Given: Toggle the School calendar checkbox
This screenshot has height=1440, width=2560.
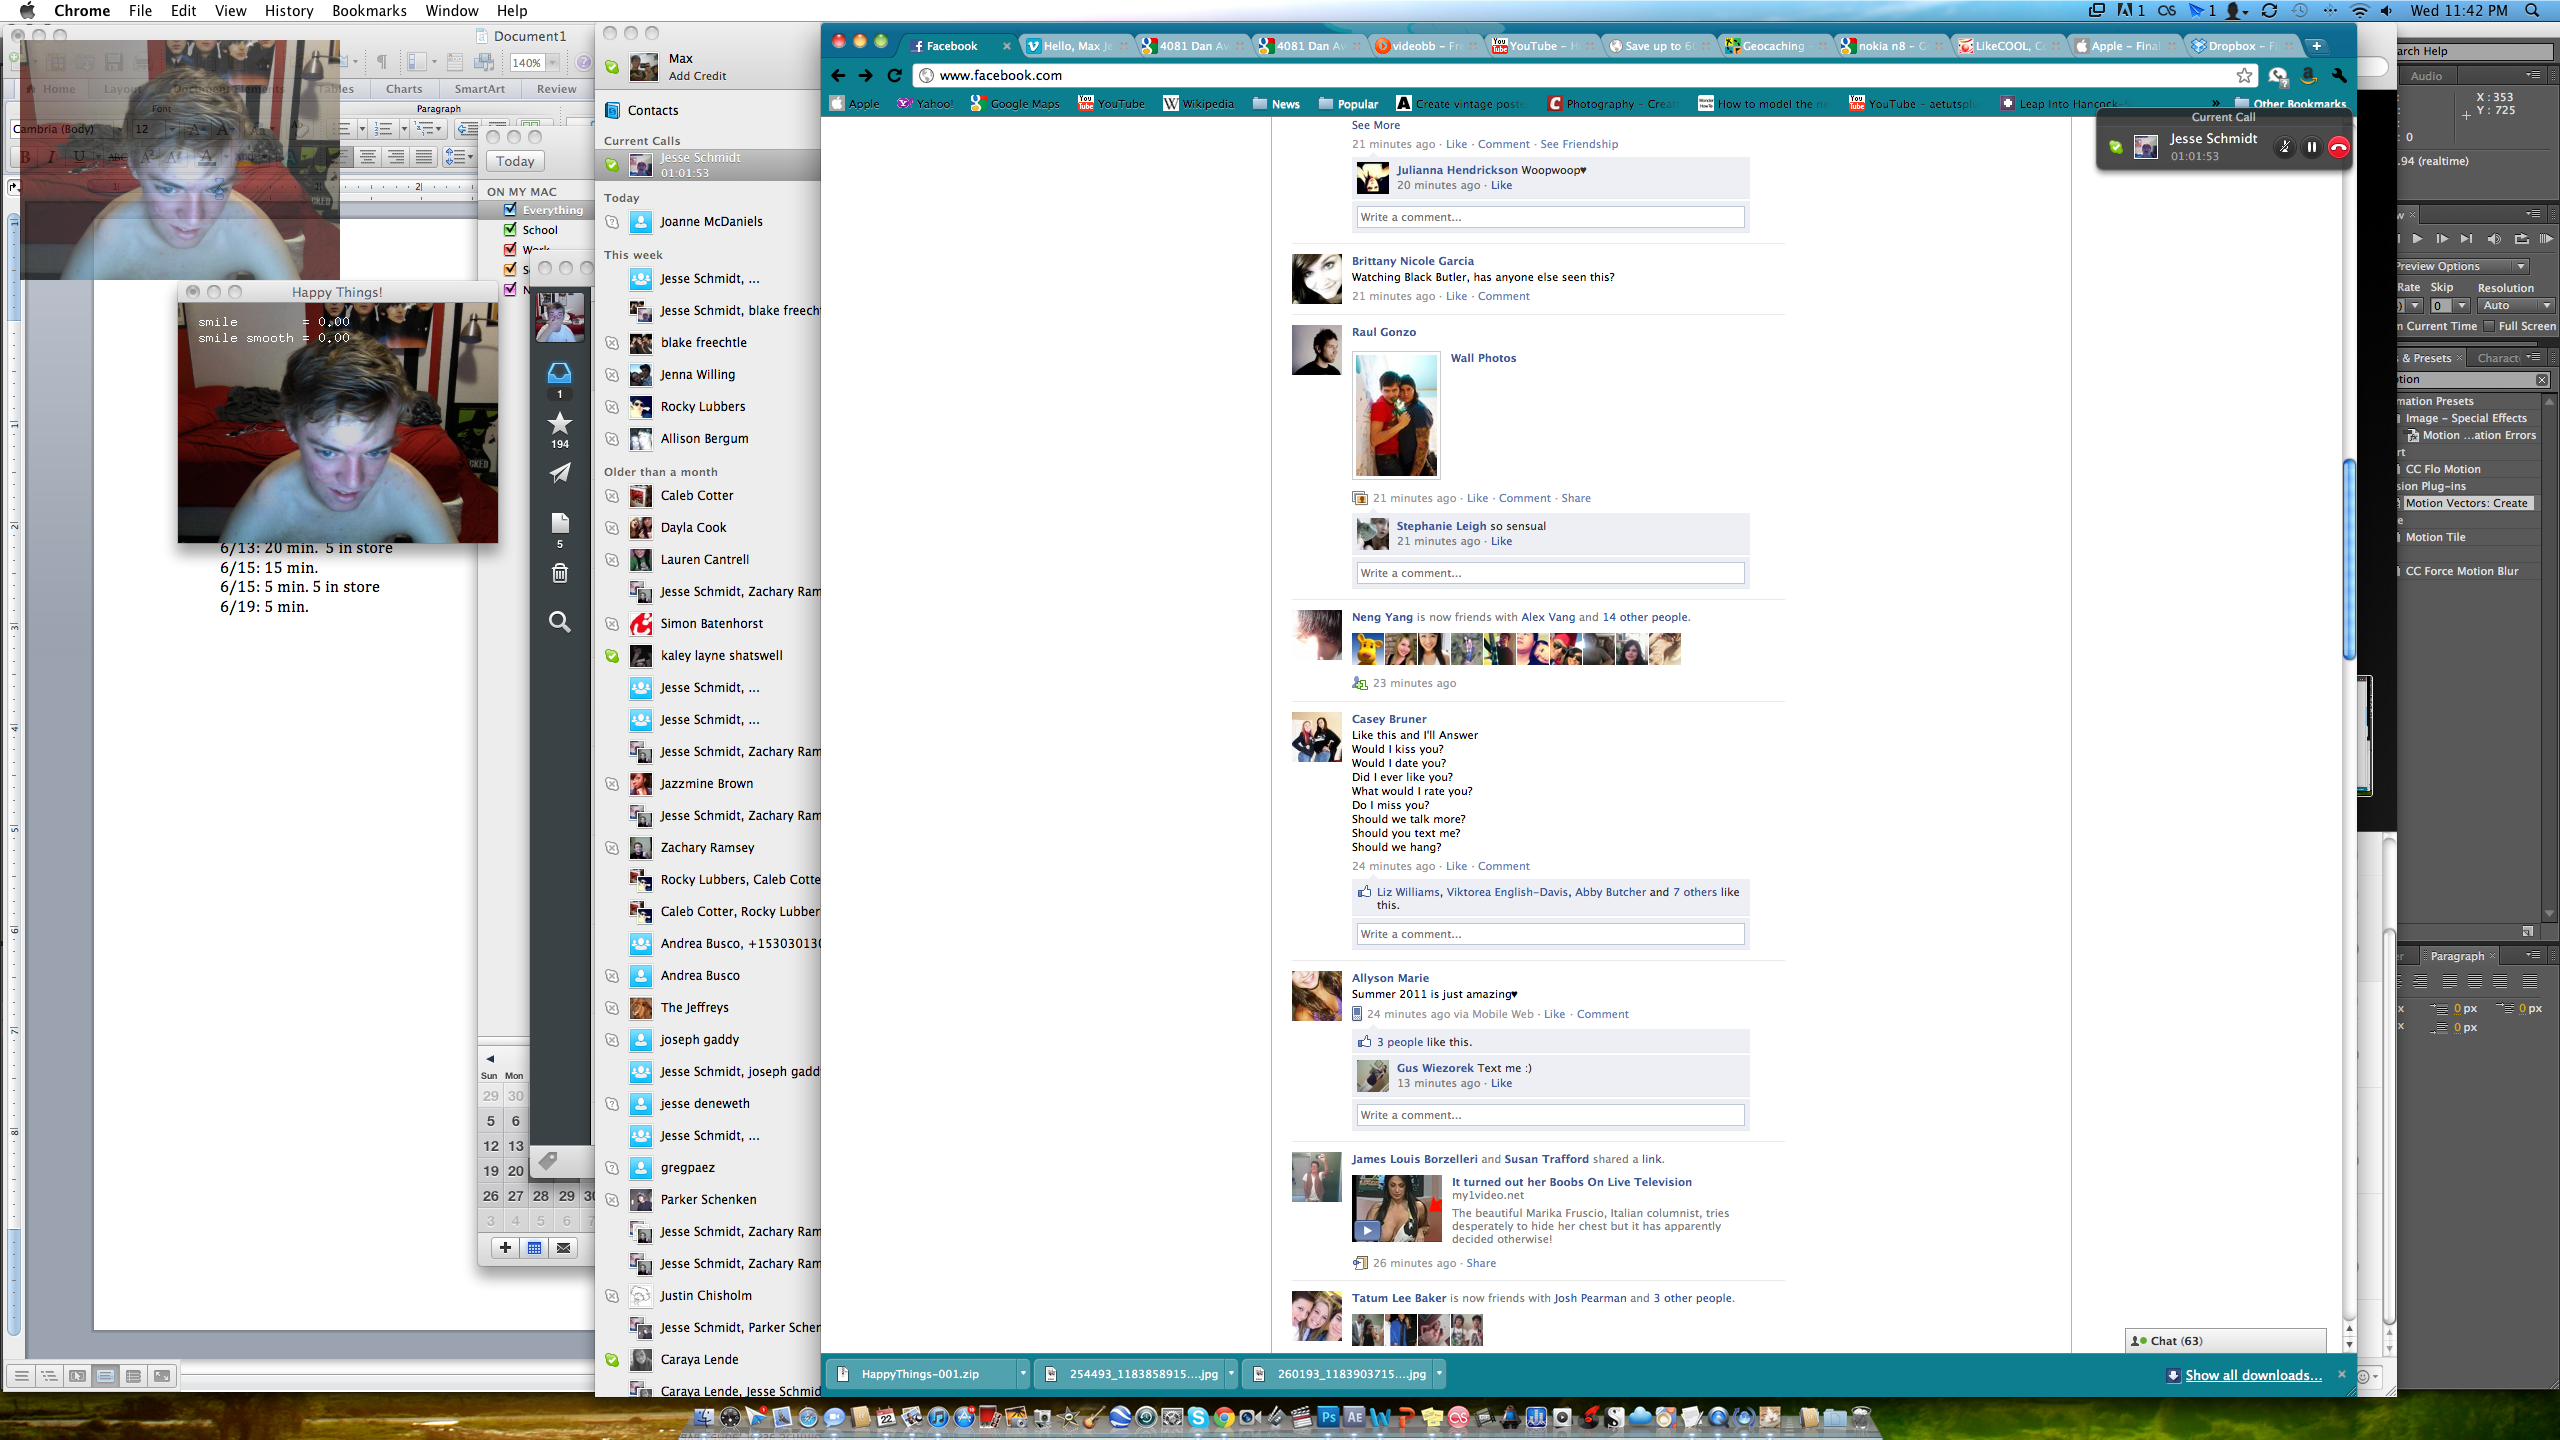Looking at the screenshot, I should point(511,230).
